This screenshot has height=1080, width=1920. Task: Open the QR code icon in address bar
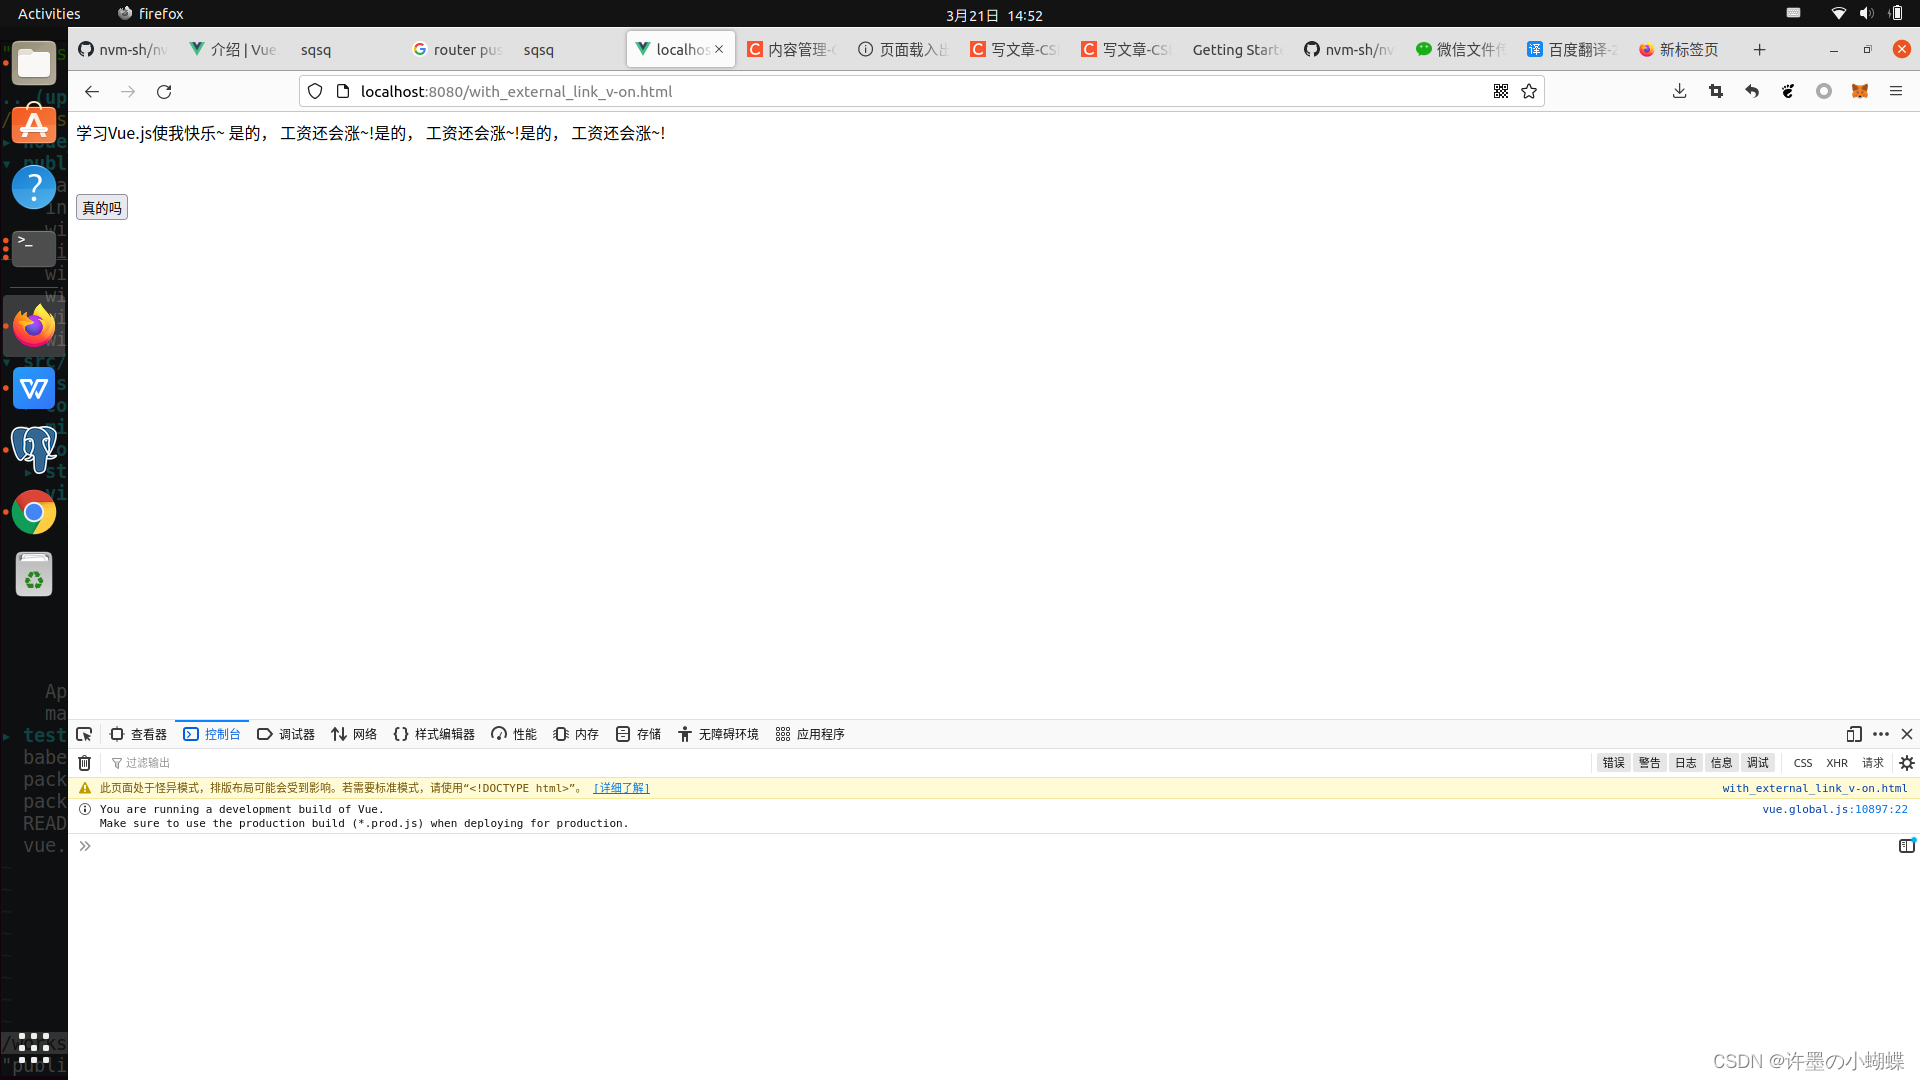coord(1501,91)
